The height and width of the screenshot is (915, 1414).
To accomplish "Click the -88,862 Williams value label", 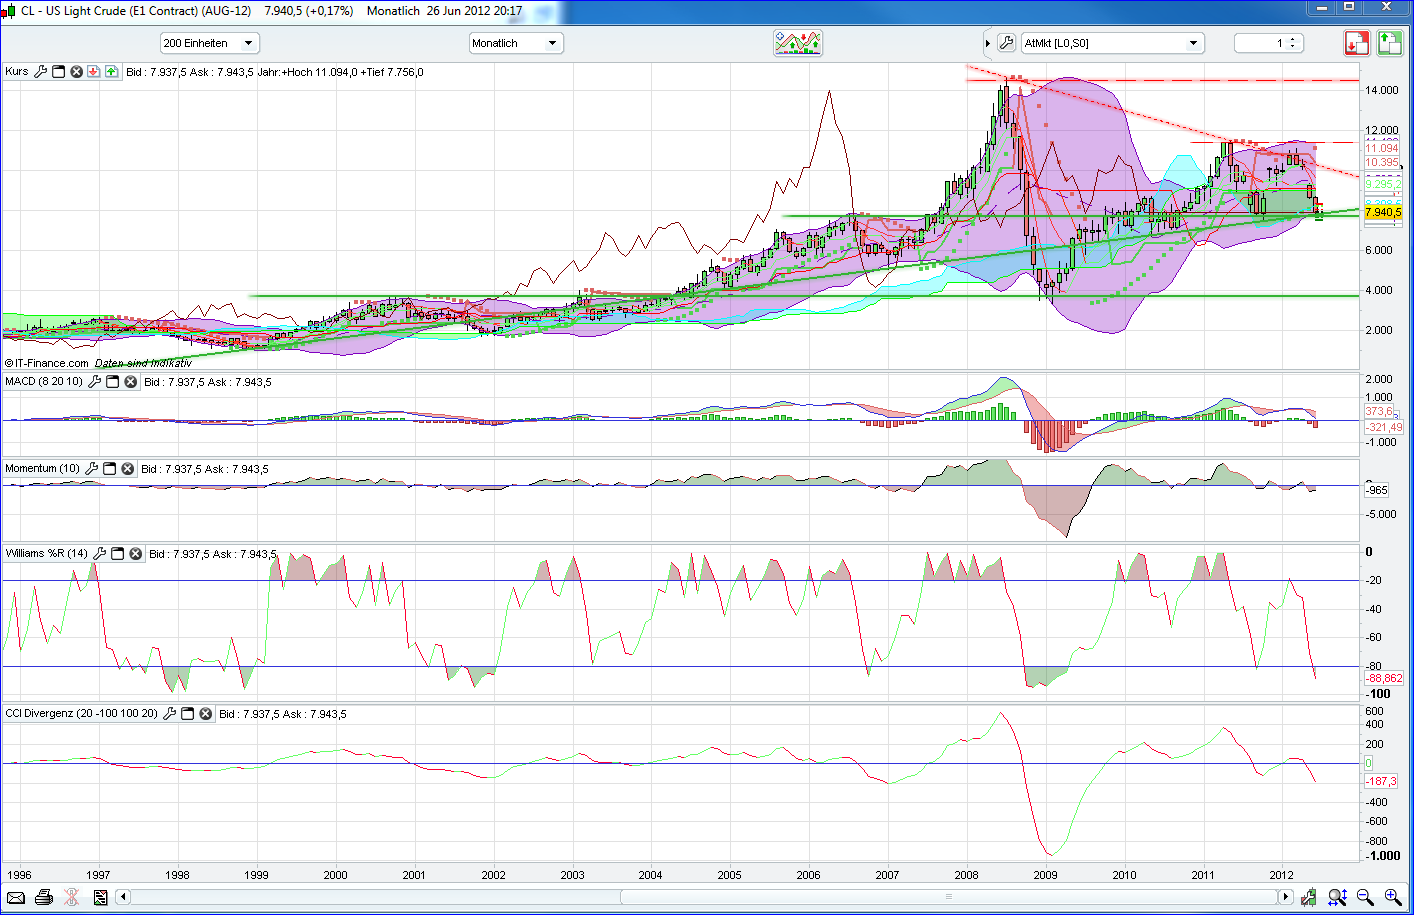I will [x=1384, y=678].
